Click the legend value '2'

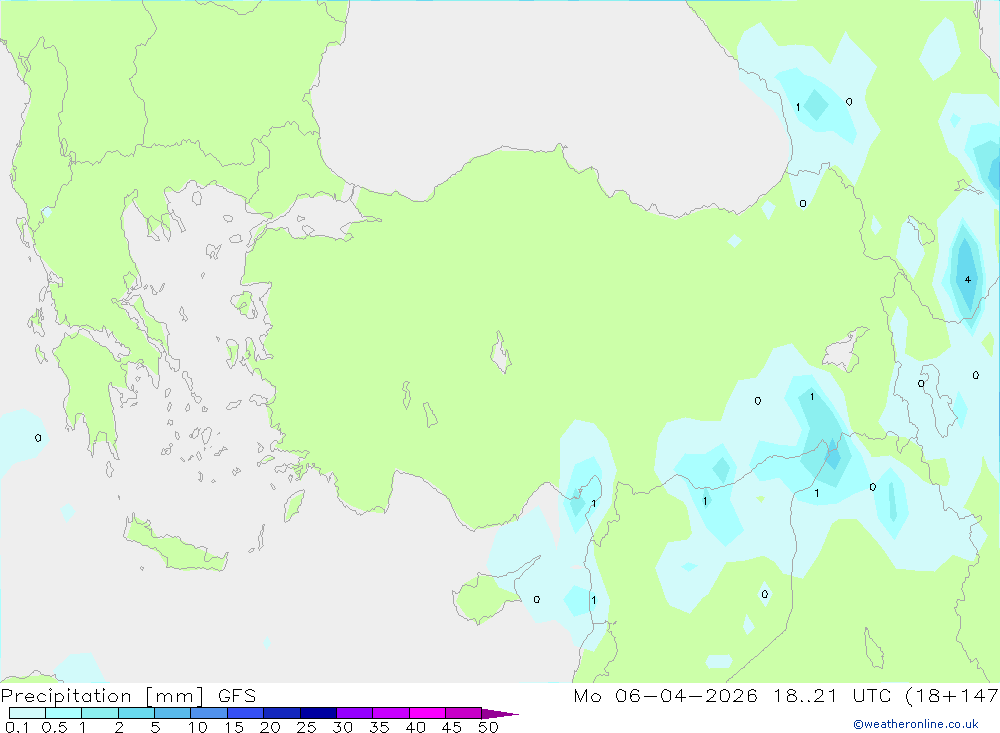[119, 727]
